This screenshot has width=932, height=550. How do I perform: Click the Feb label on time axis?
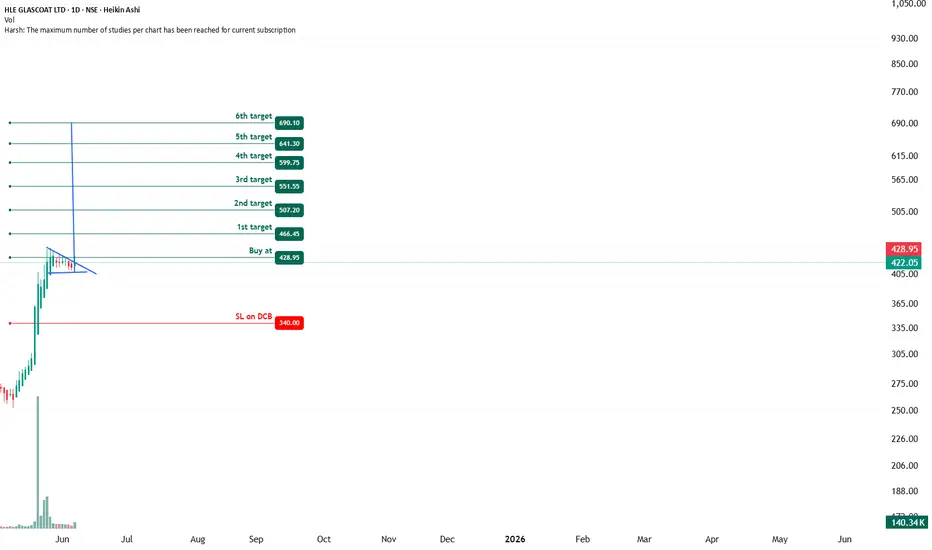point(582,539)
